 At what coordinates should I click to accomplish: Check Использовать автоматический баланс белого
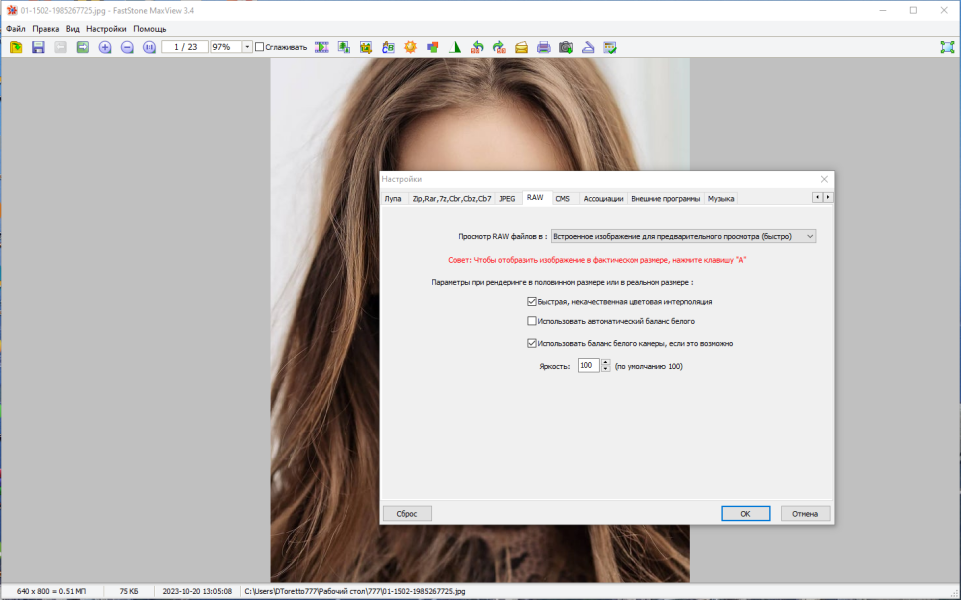[531, 321]
